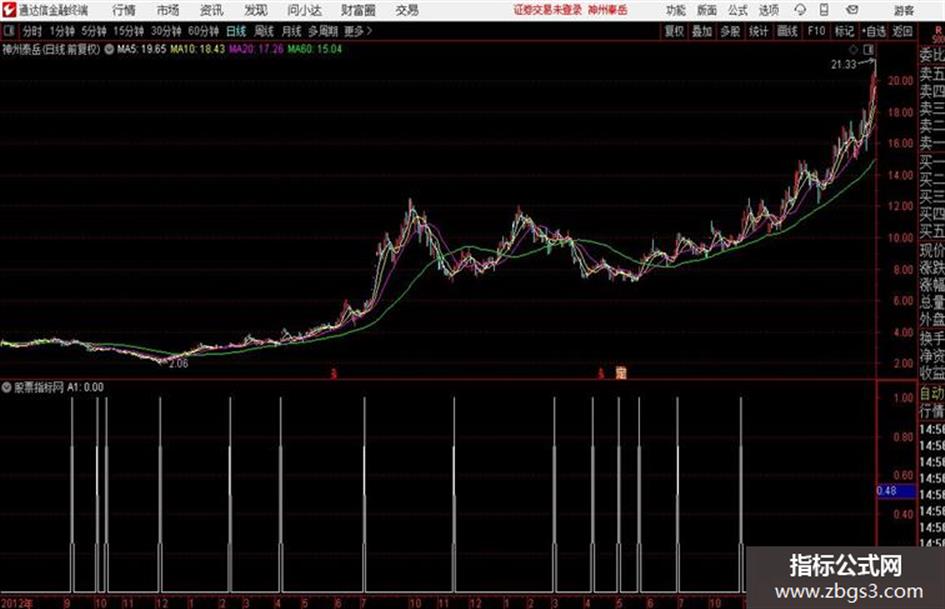
Task: Click the 通达信 app logo icon
Action: click(8, 10)
